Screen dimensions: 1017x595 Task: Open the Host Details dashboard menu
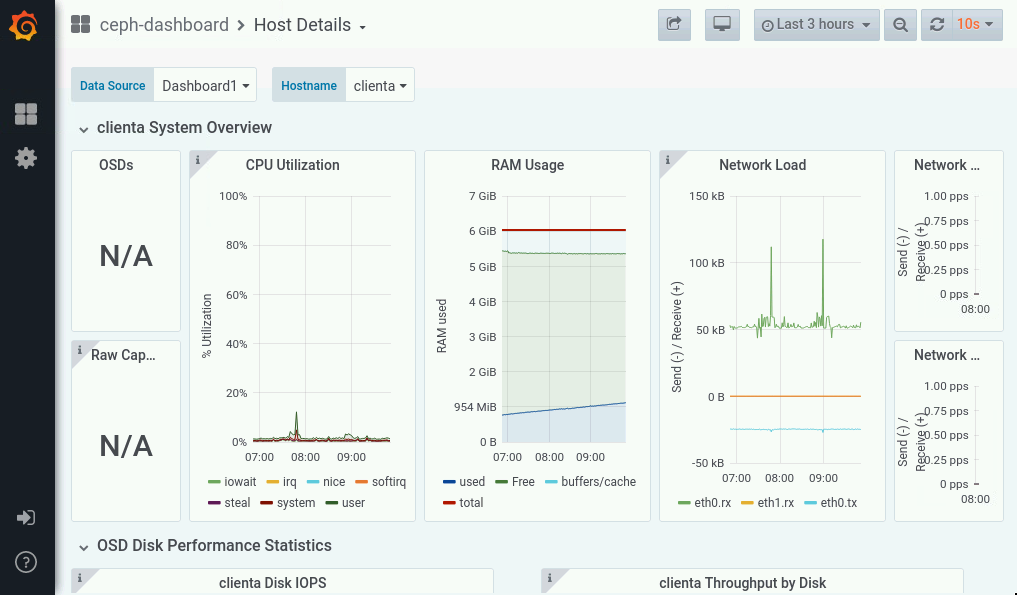tap(310, 25)
